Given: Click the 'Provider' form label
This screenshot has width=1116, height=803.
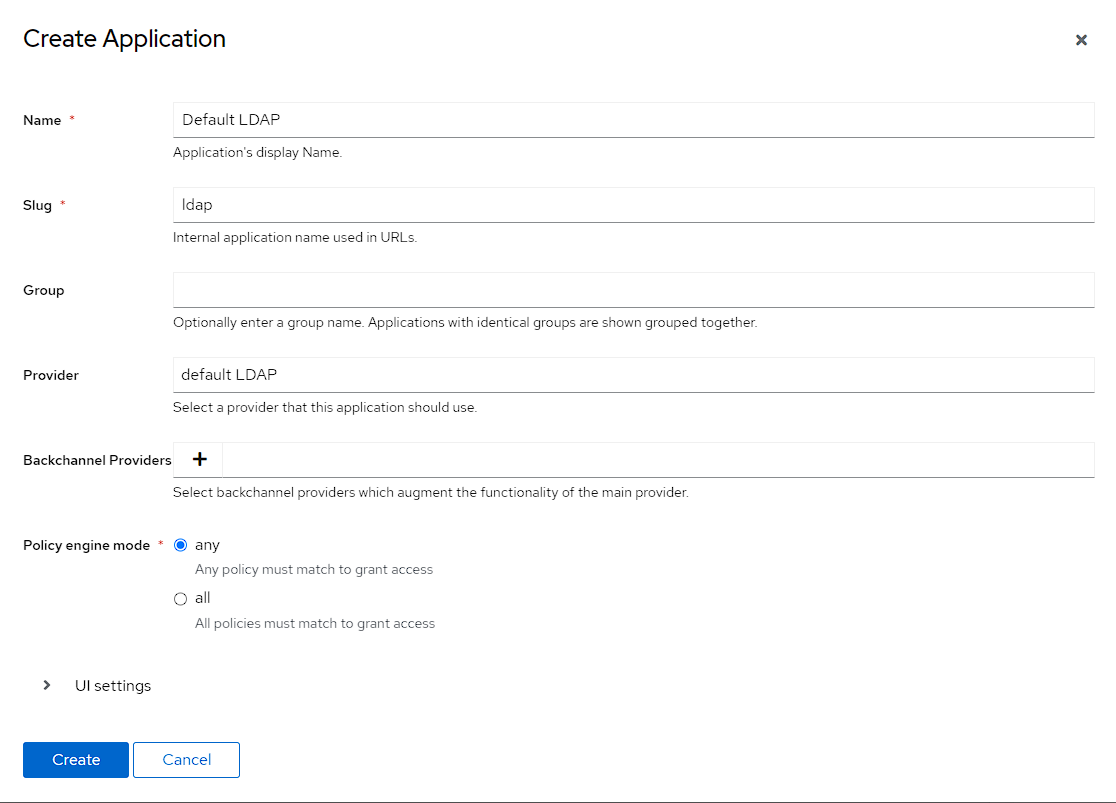Looking at the screenshot, I should pyautogui.click(x=51, y=375).
